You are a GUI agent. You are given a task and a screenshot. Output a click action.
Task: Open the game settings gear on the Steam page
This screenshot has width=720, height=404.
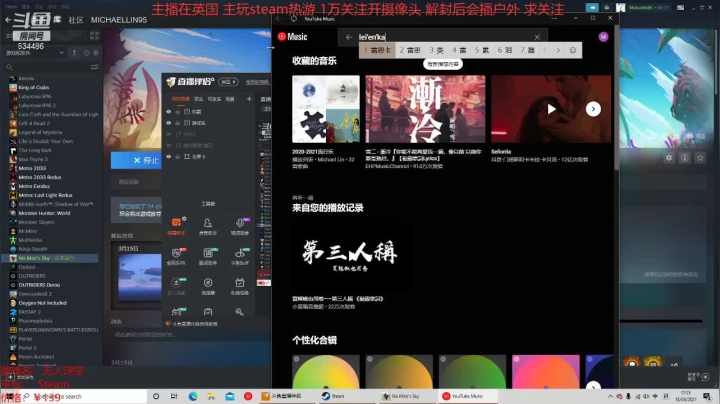point(669,157)
